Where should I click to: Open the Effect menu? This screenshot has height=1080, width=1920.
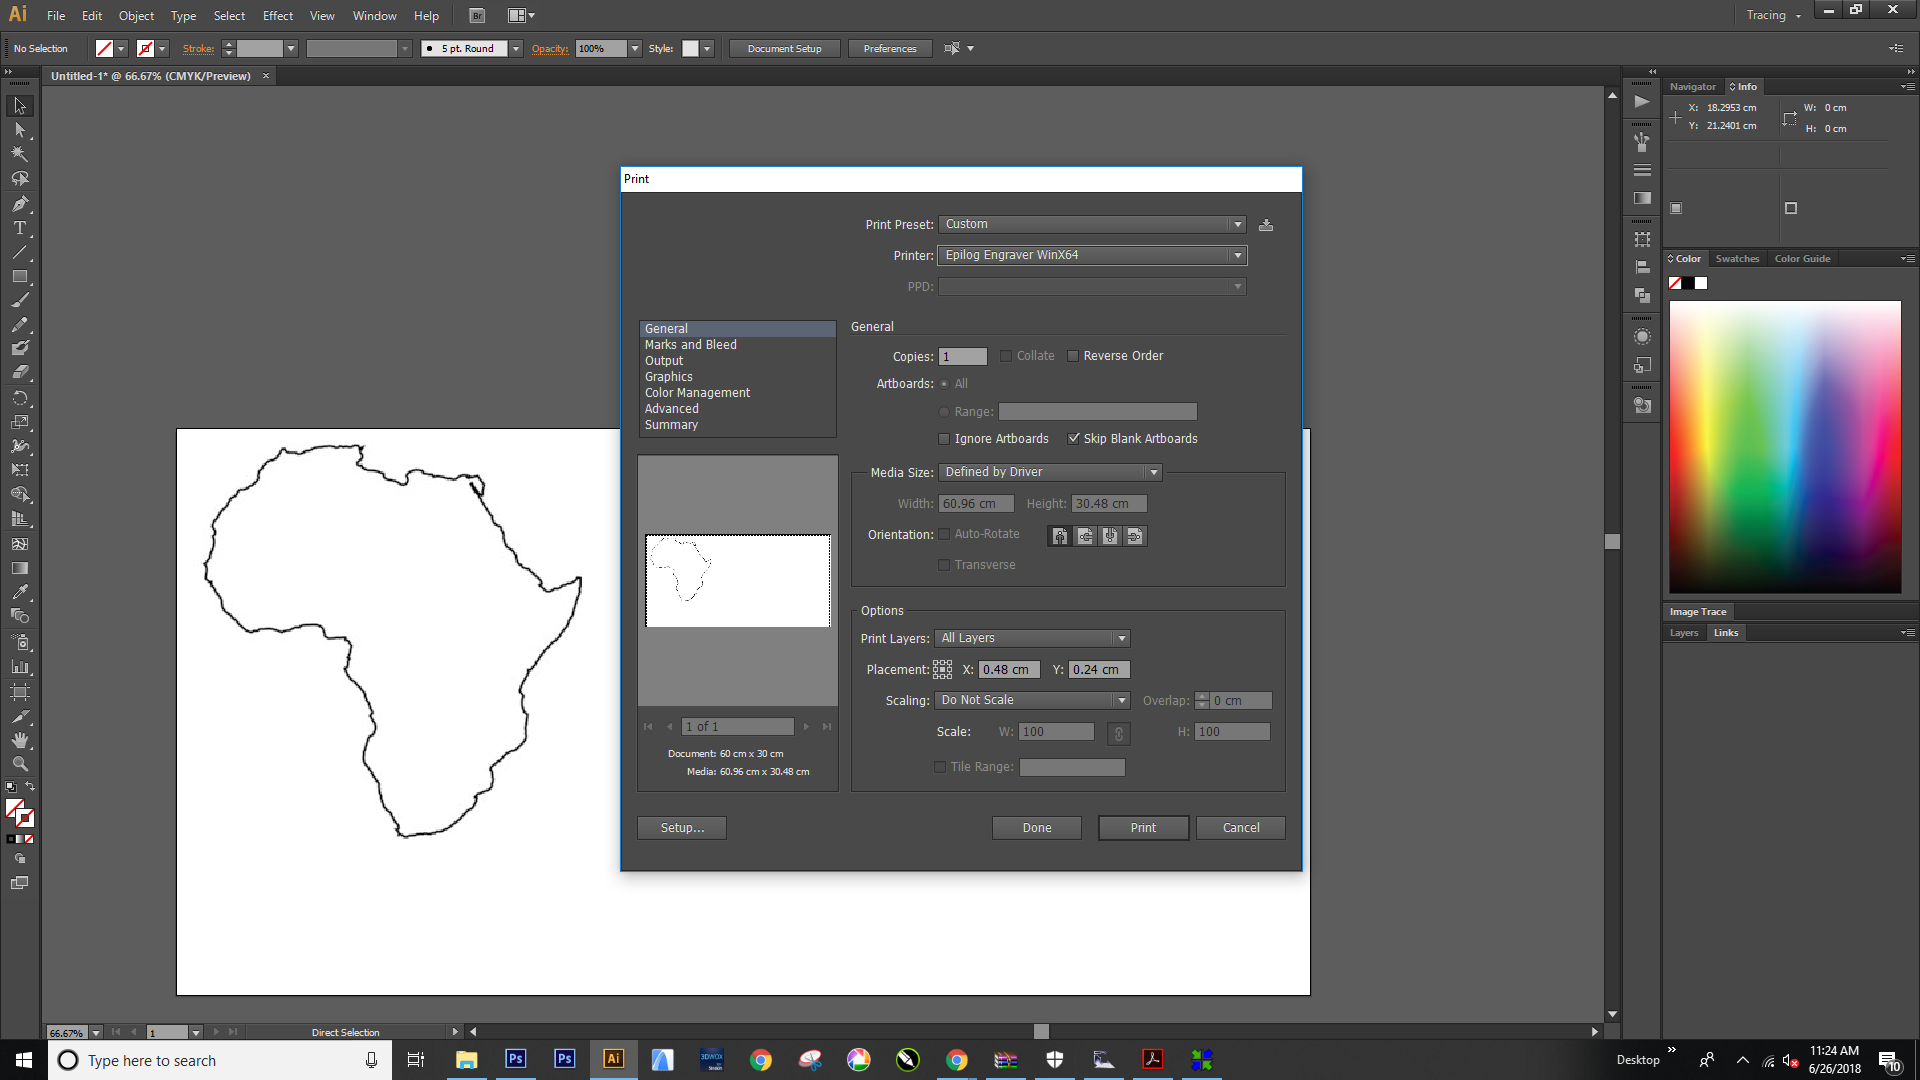coord(277,16)
